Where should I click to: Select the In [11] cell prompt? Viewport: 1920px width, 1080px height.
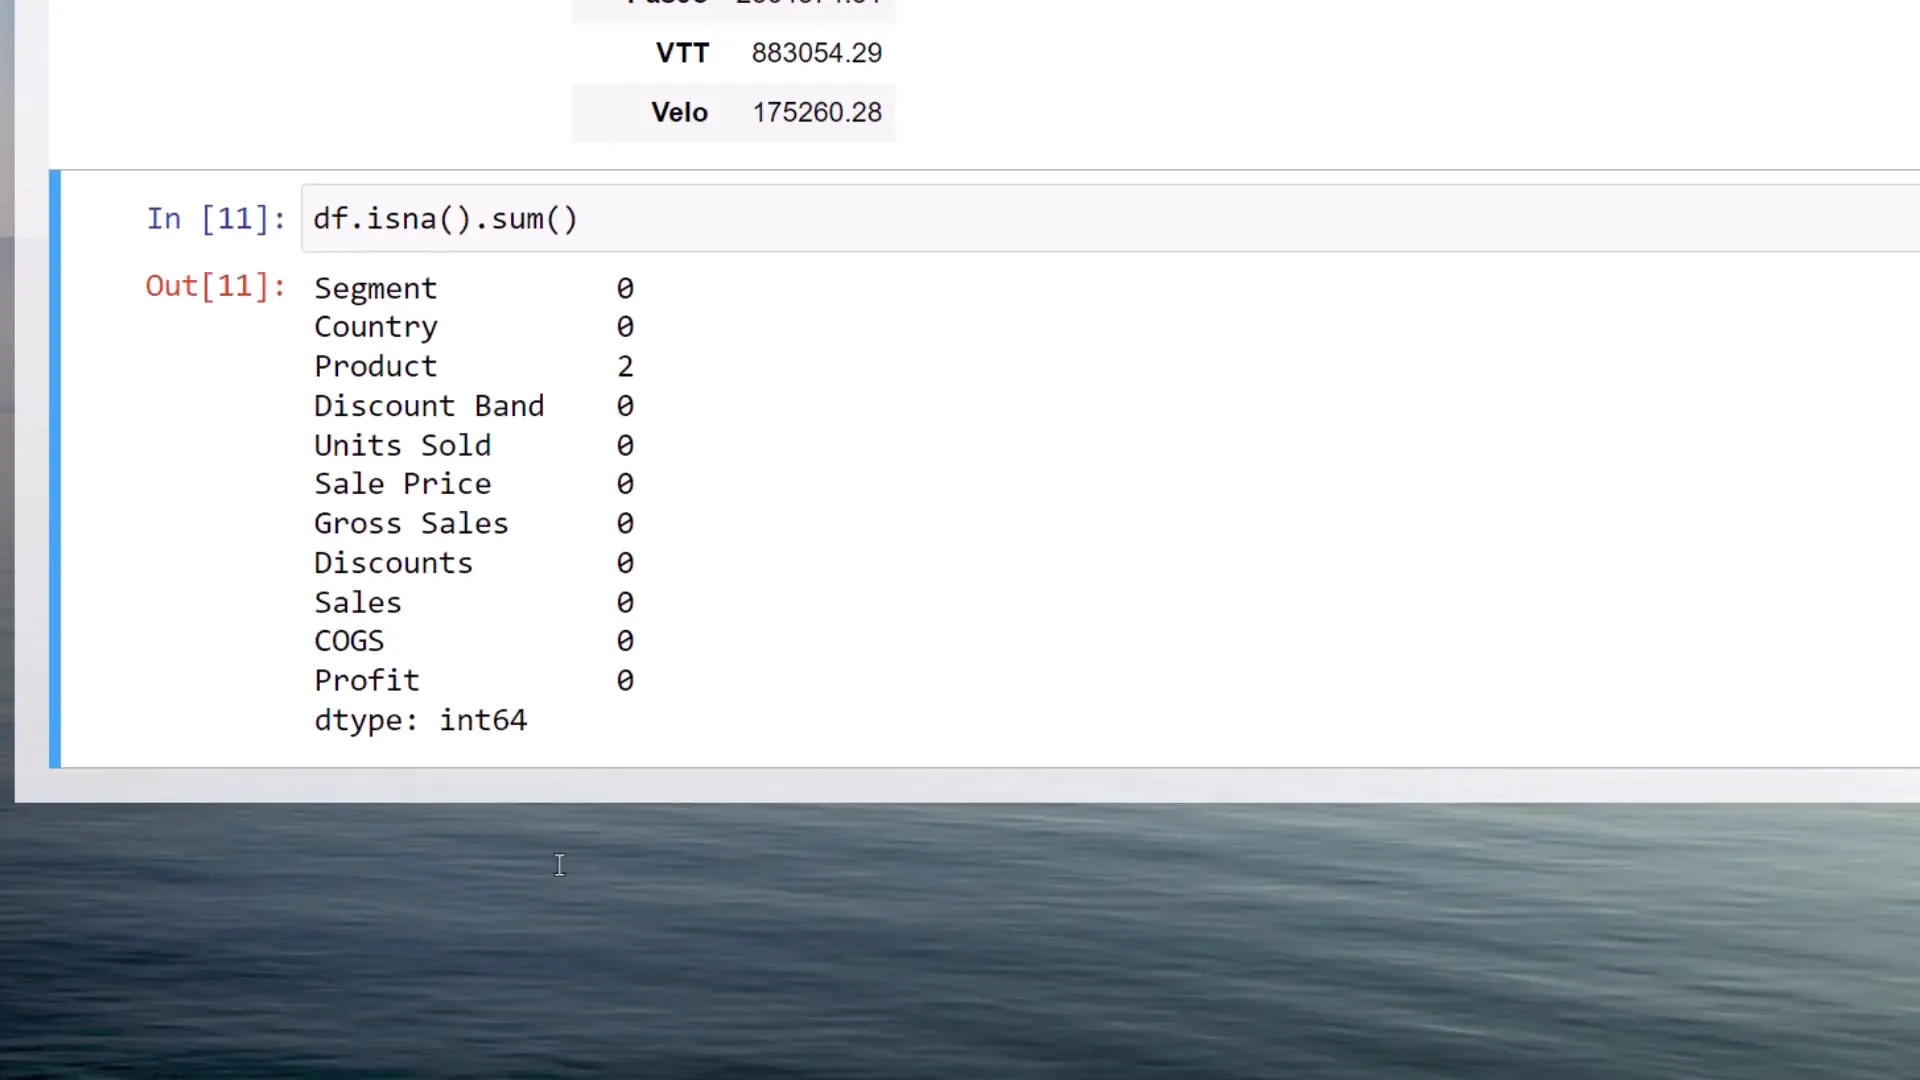click(215, 218)
